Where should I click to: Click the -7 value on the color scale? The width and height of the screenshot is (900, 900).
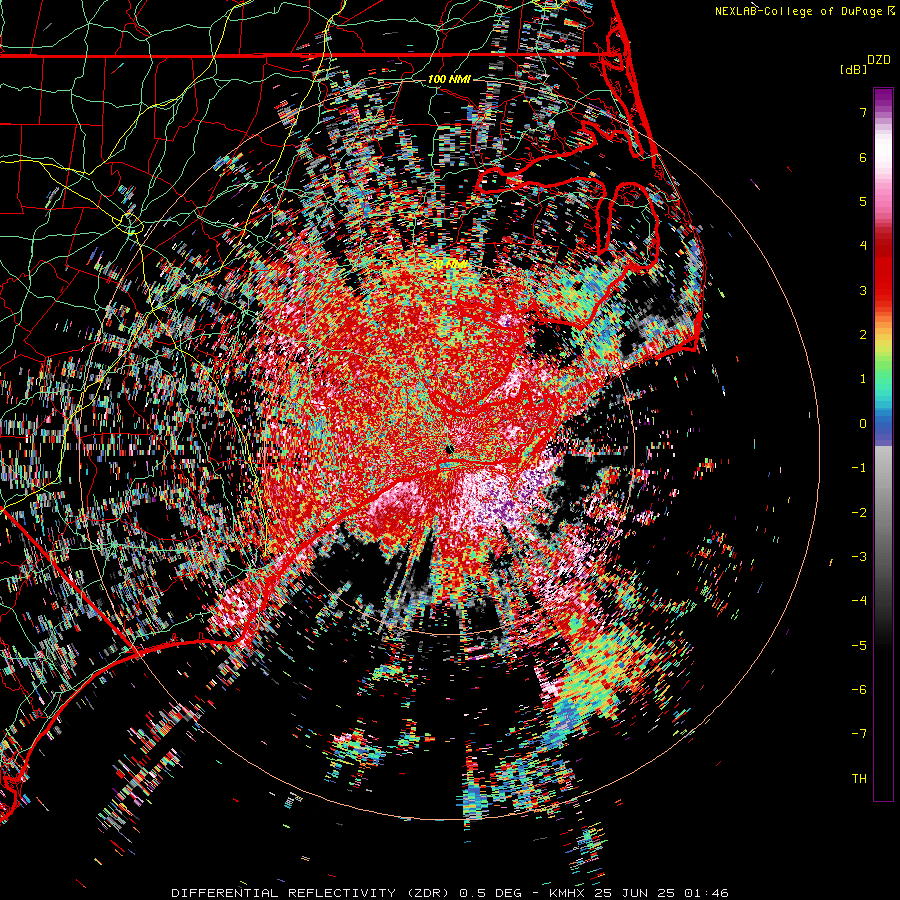coord(859,734)
